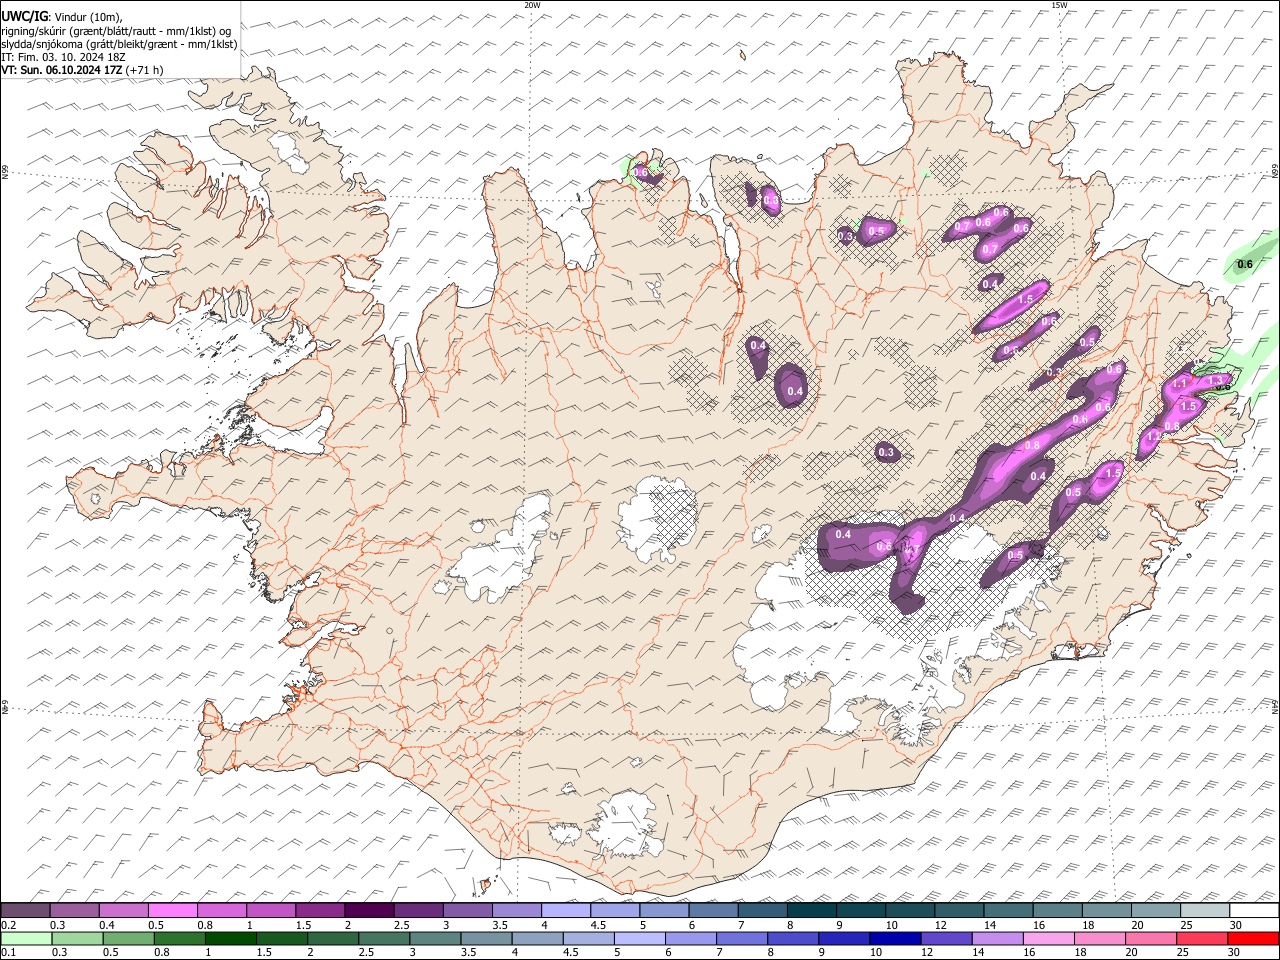The height and width of the screenshot is (960, 1280).
Task: Click the 0.2 swatch in upper snow legend
Action: (25, 911)
